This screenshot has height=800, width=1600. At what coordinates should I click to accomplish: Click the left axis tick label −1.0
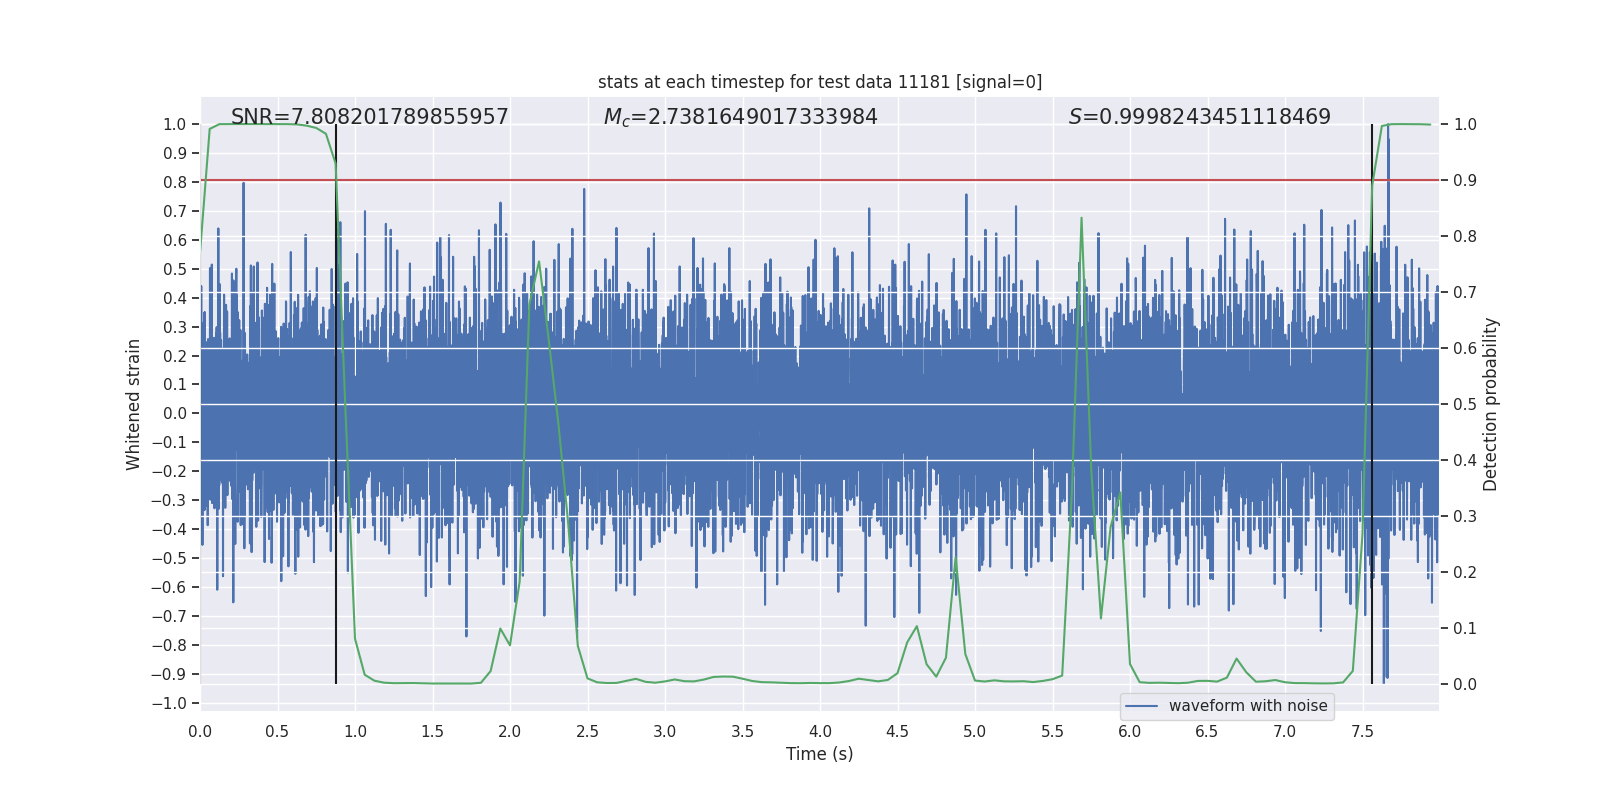(x=169, y=703)
